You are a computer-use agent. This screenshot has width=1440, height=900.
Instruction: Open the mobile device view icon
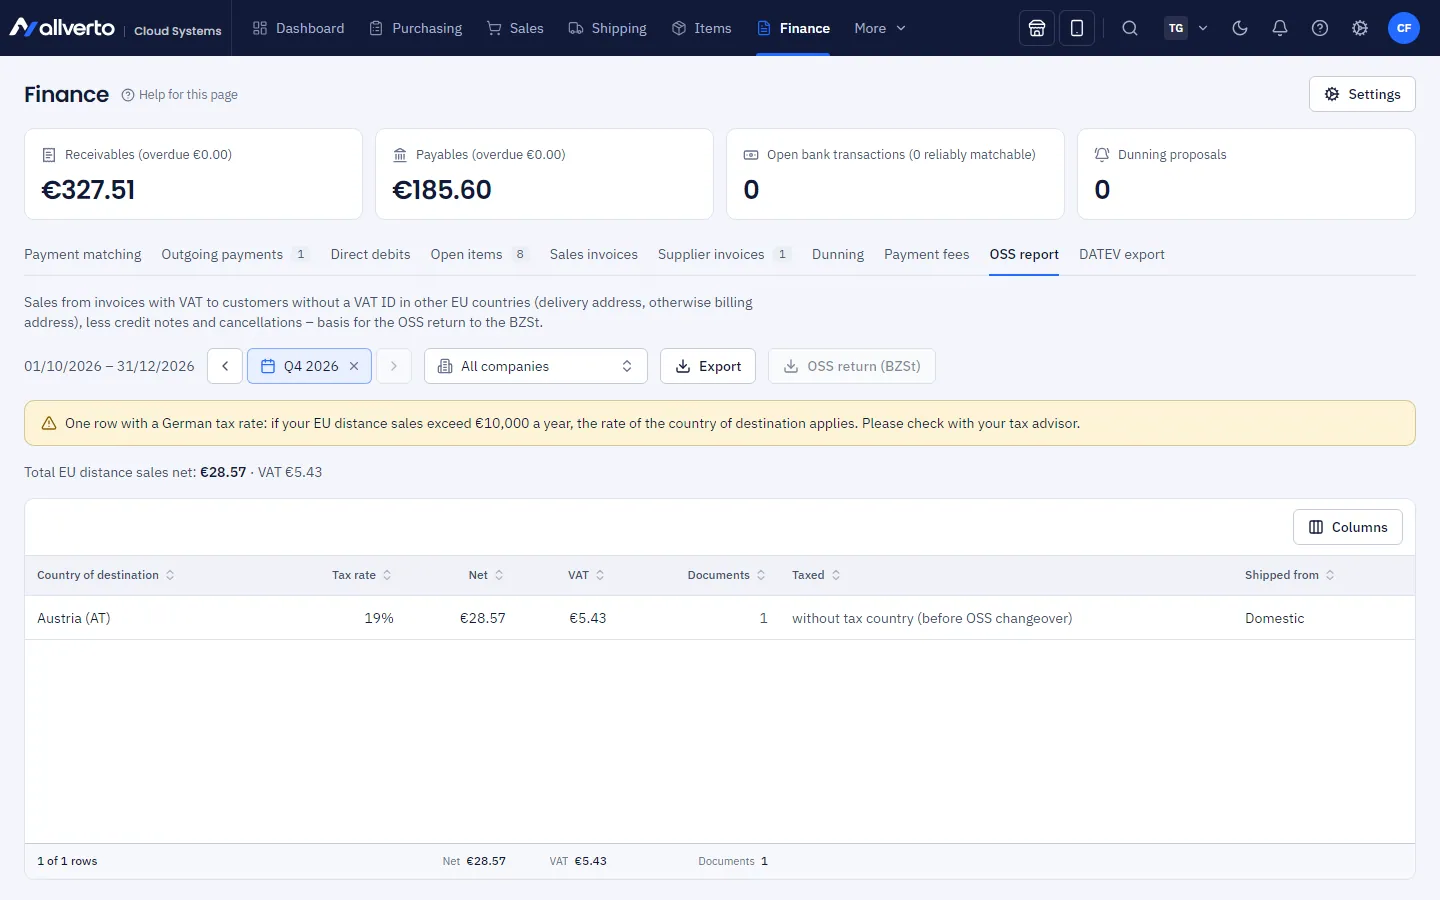[x=1077, y=28]
